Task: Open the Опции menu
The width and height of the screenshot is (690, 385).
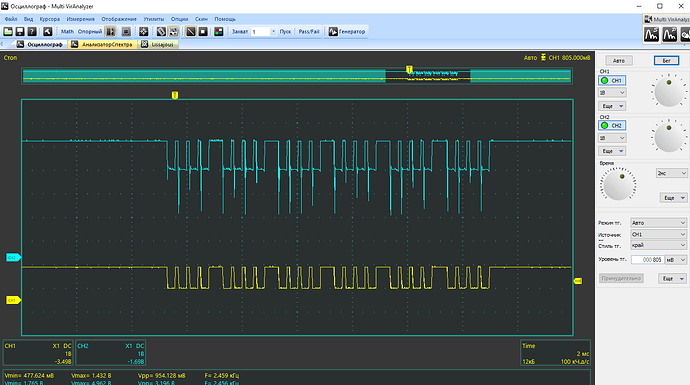Action: pyautogui.click(x=179, y=19)
